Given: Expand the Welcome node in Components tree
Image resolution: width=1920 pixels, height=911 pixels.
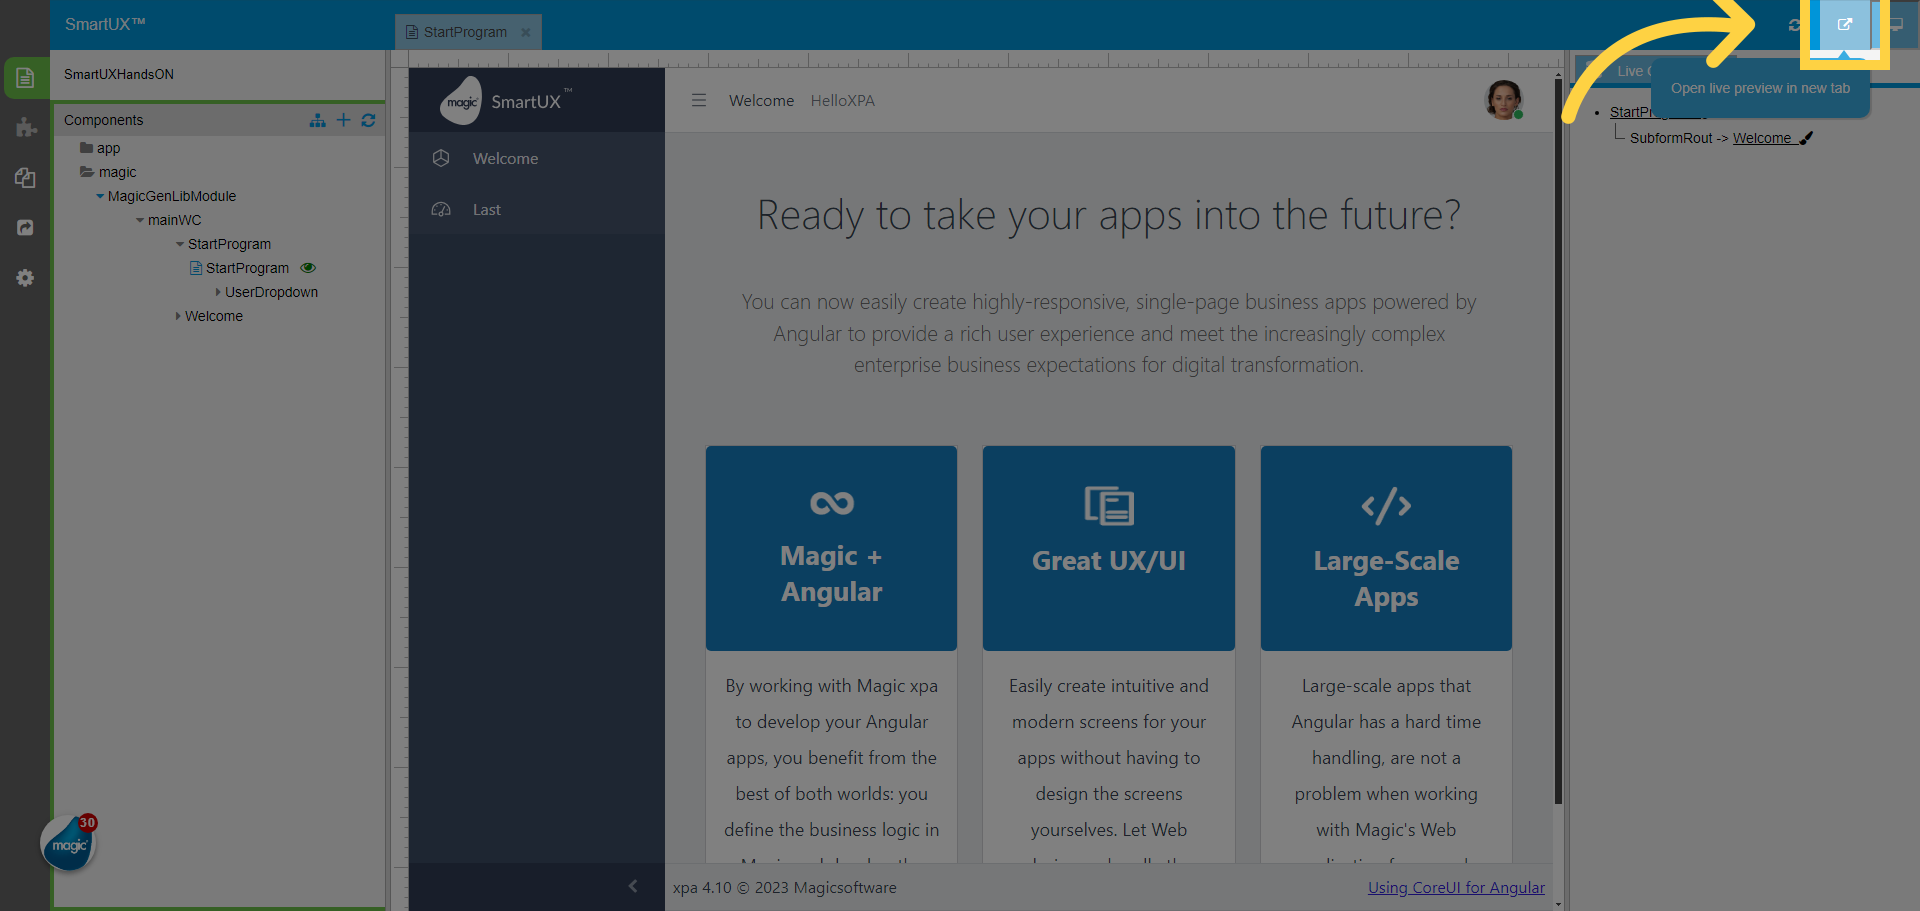Looking at the screenshot, I should (178, 316).
